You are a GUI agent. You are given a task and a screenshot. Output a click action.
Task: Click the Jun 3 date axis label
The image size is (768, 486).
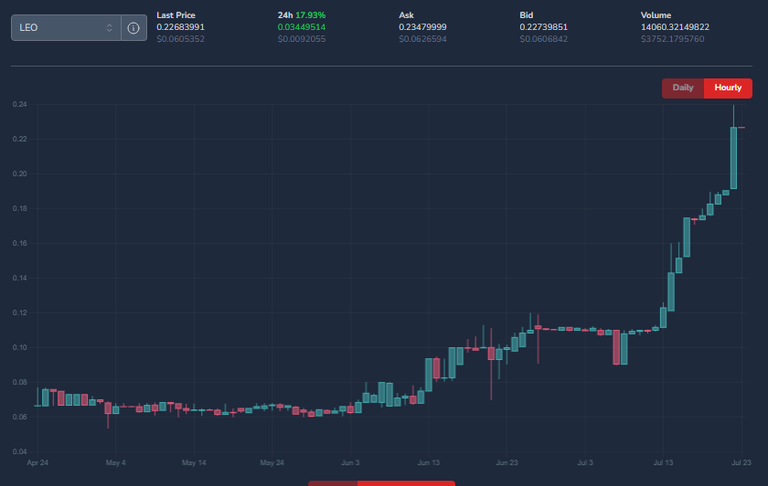pyautogui.click(x=350, y=462)
